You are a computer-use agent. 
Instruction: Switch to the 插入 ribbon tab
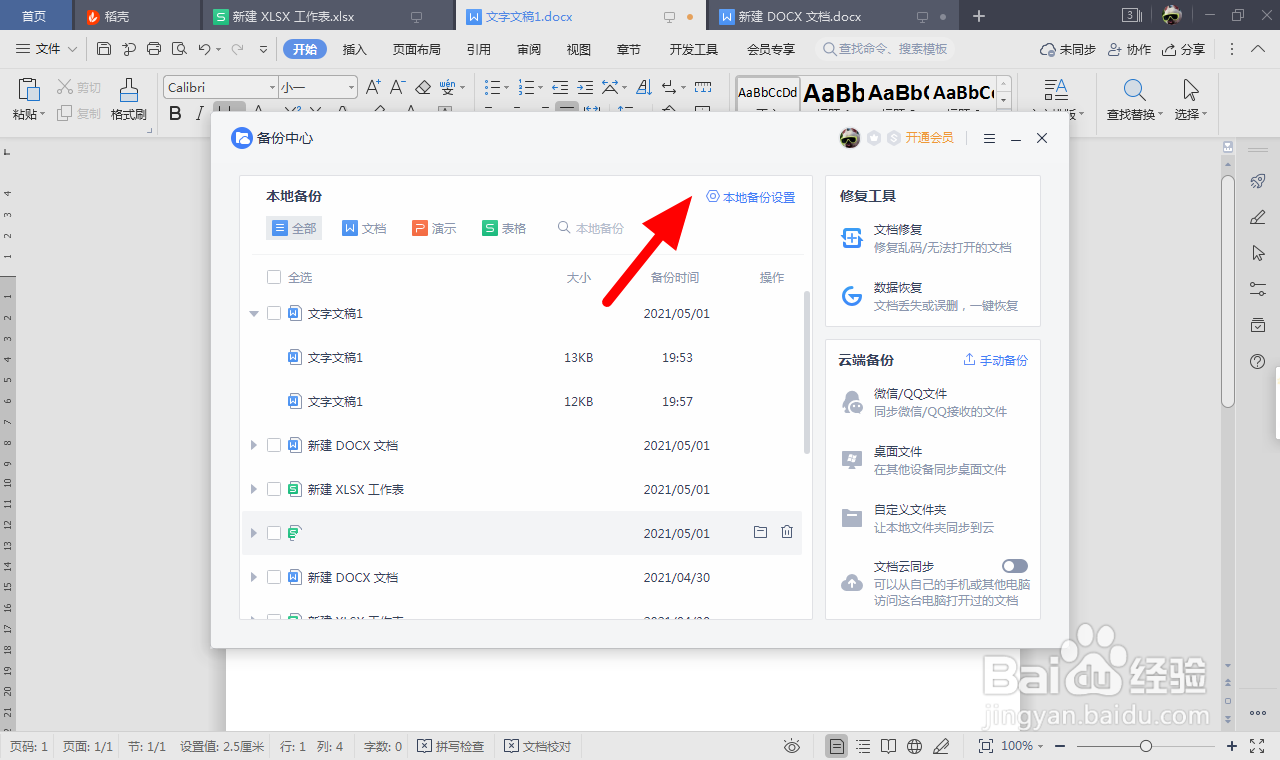coord(355,49)
